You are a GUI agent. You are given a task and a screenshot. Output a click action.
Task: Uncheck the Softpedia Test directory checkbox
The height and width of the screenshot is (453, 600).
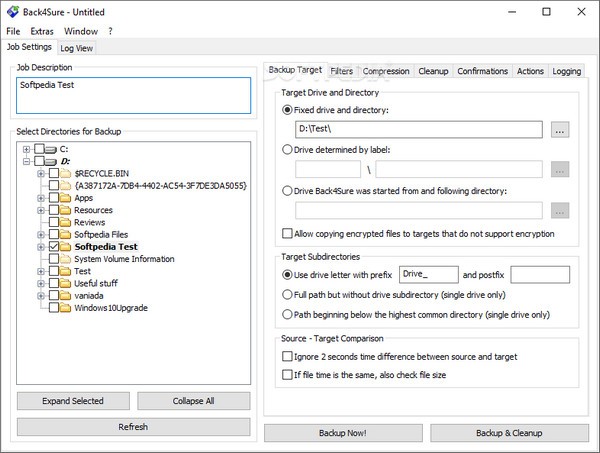(54, 246)
